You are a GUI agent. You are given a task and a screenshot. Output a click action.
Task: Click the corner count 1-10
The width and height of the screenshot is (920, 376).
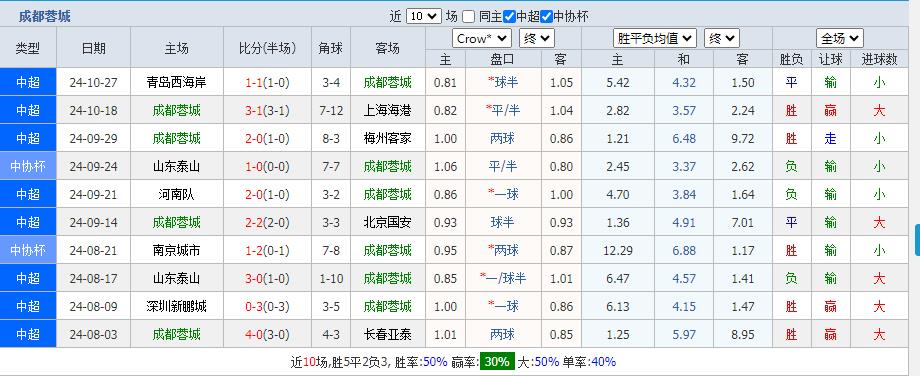pos(332,279)
